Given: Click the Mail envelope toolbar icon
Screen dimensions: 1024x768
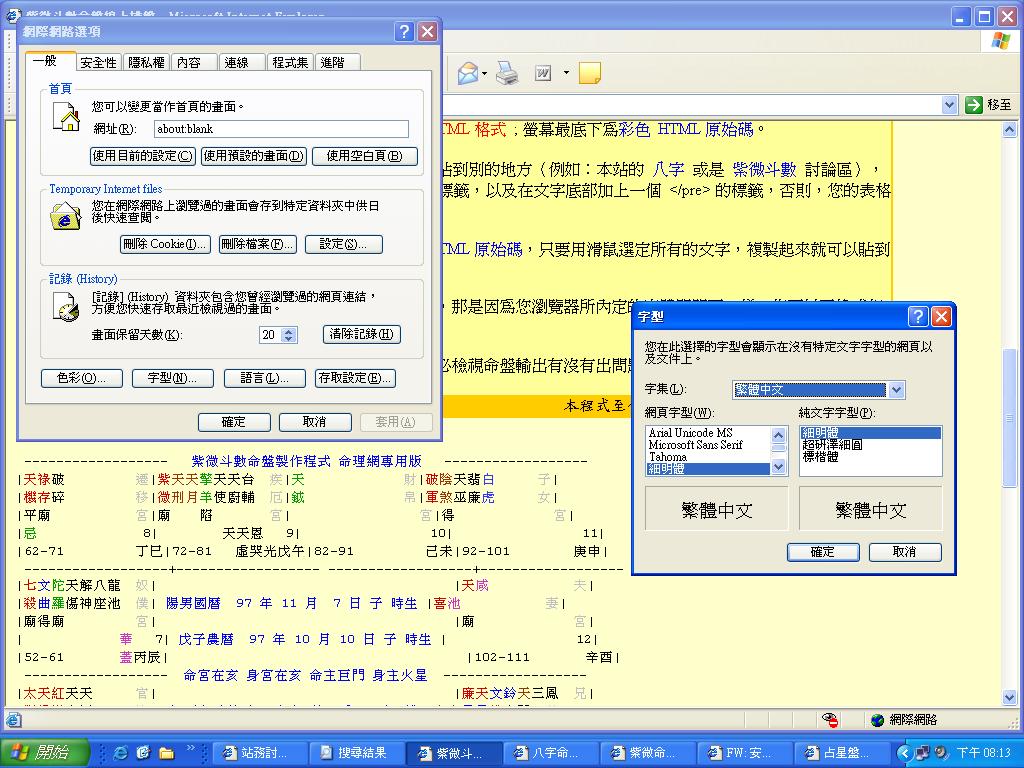Looking at the screenshot, I should 466,73.
